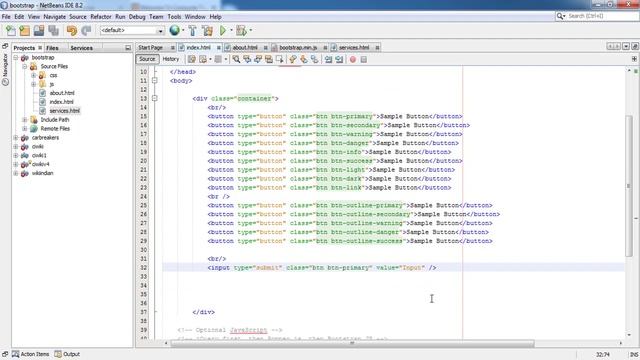Run the project with green play icon
The width and height of the screenshot is (640, 360).
click(x=223, y=31)
